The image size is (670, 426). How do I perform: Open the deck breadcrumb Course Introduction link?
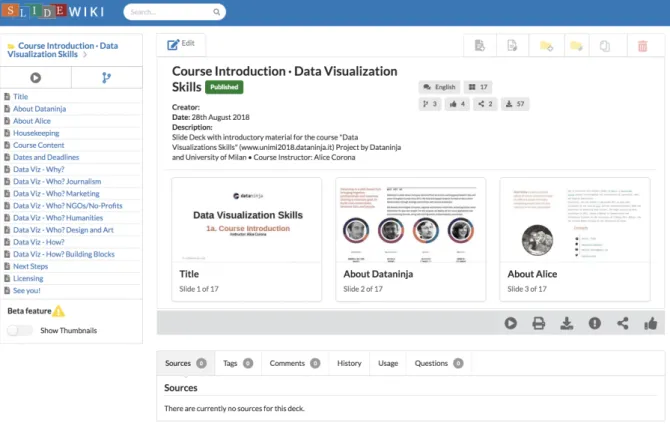62,50
